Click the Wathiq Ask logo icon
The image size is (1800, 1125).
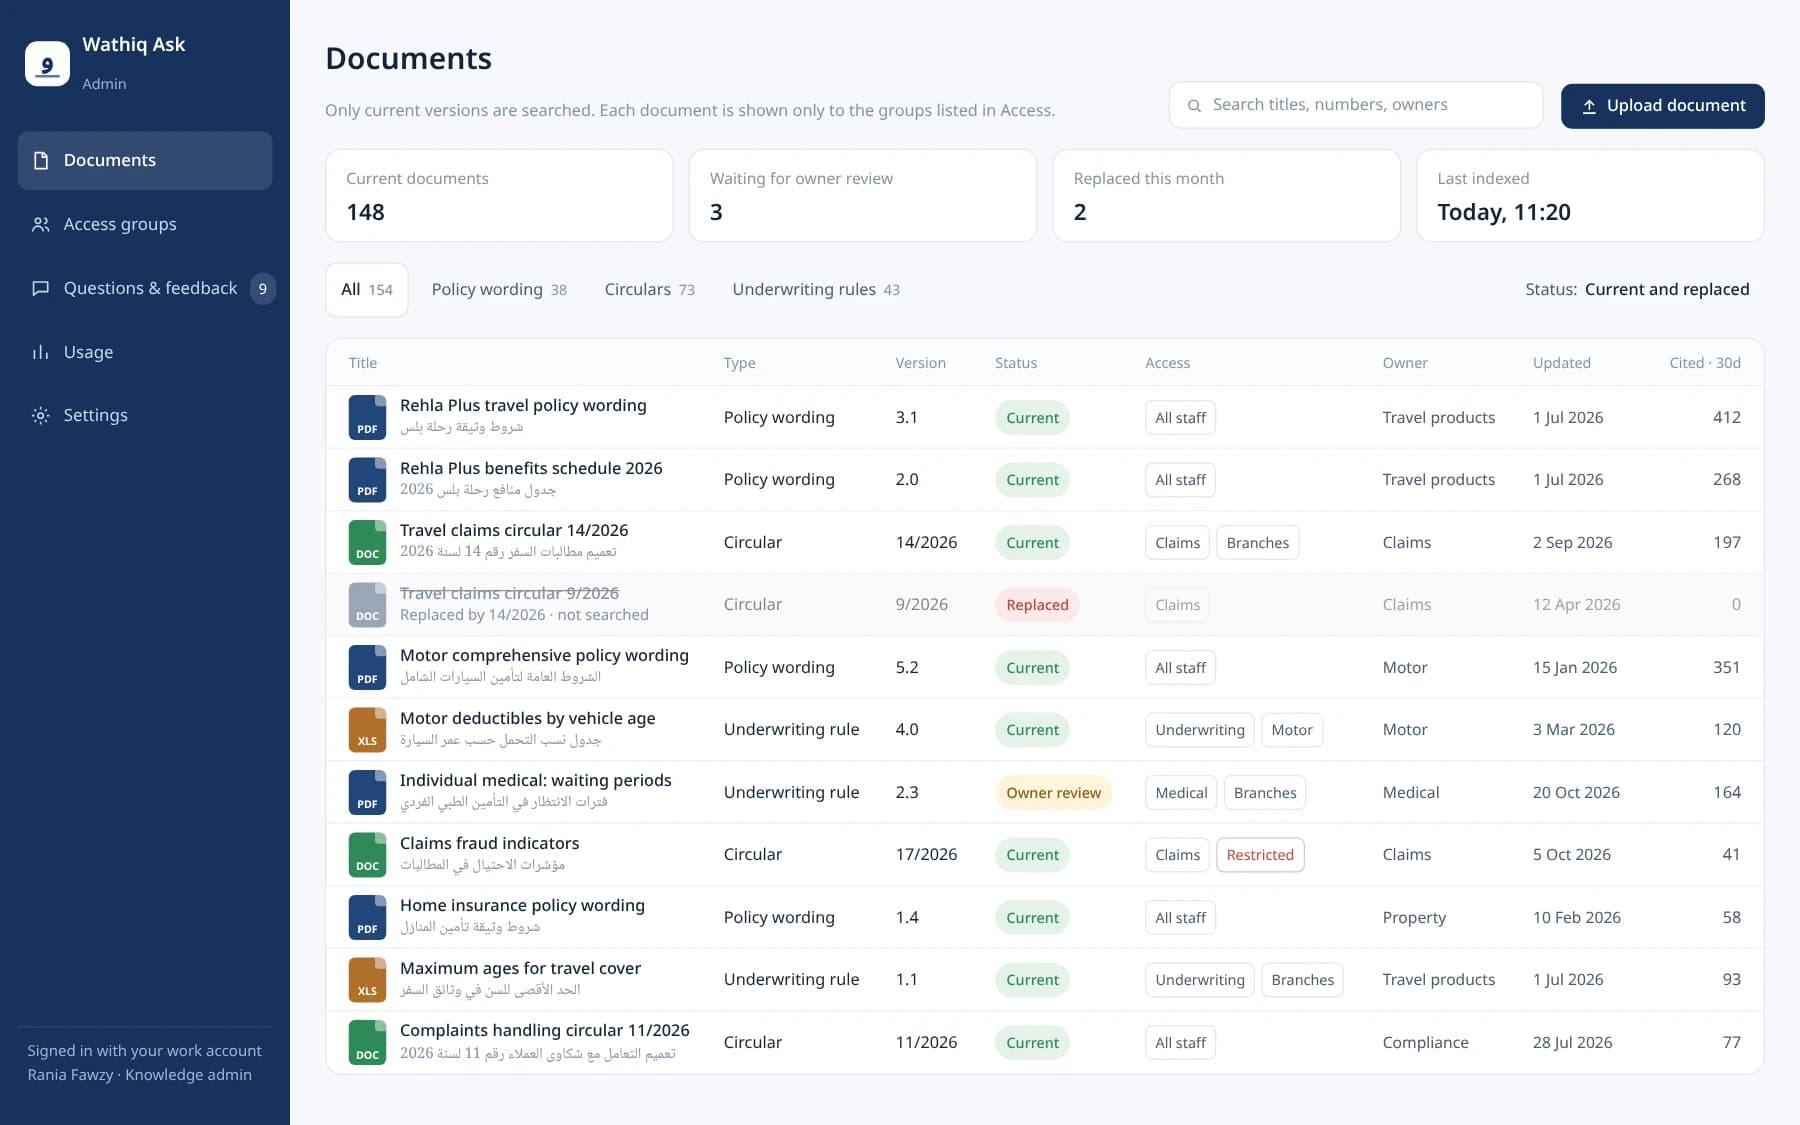click(47, 63)
